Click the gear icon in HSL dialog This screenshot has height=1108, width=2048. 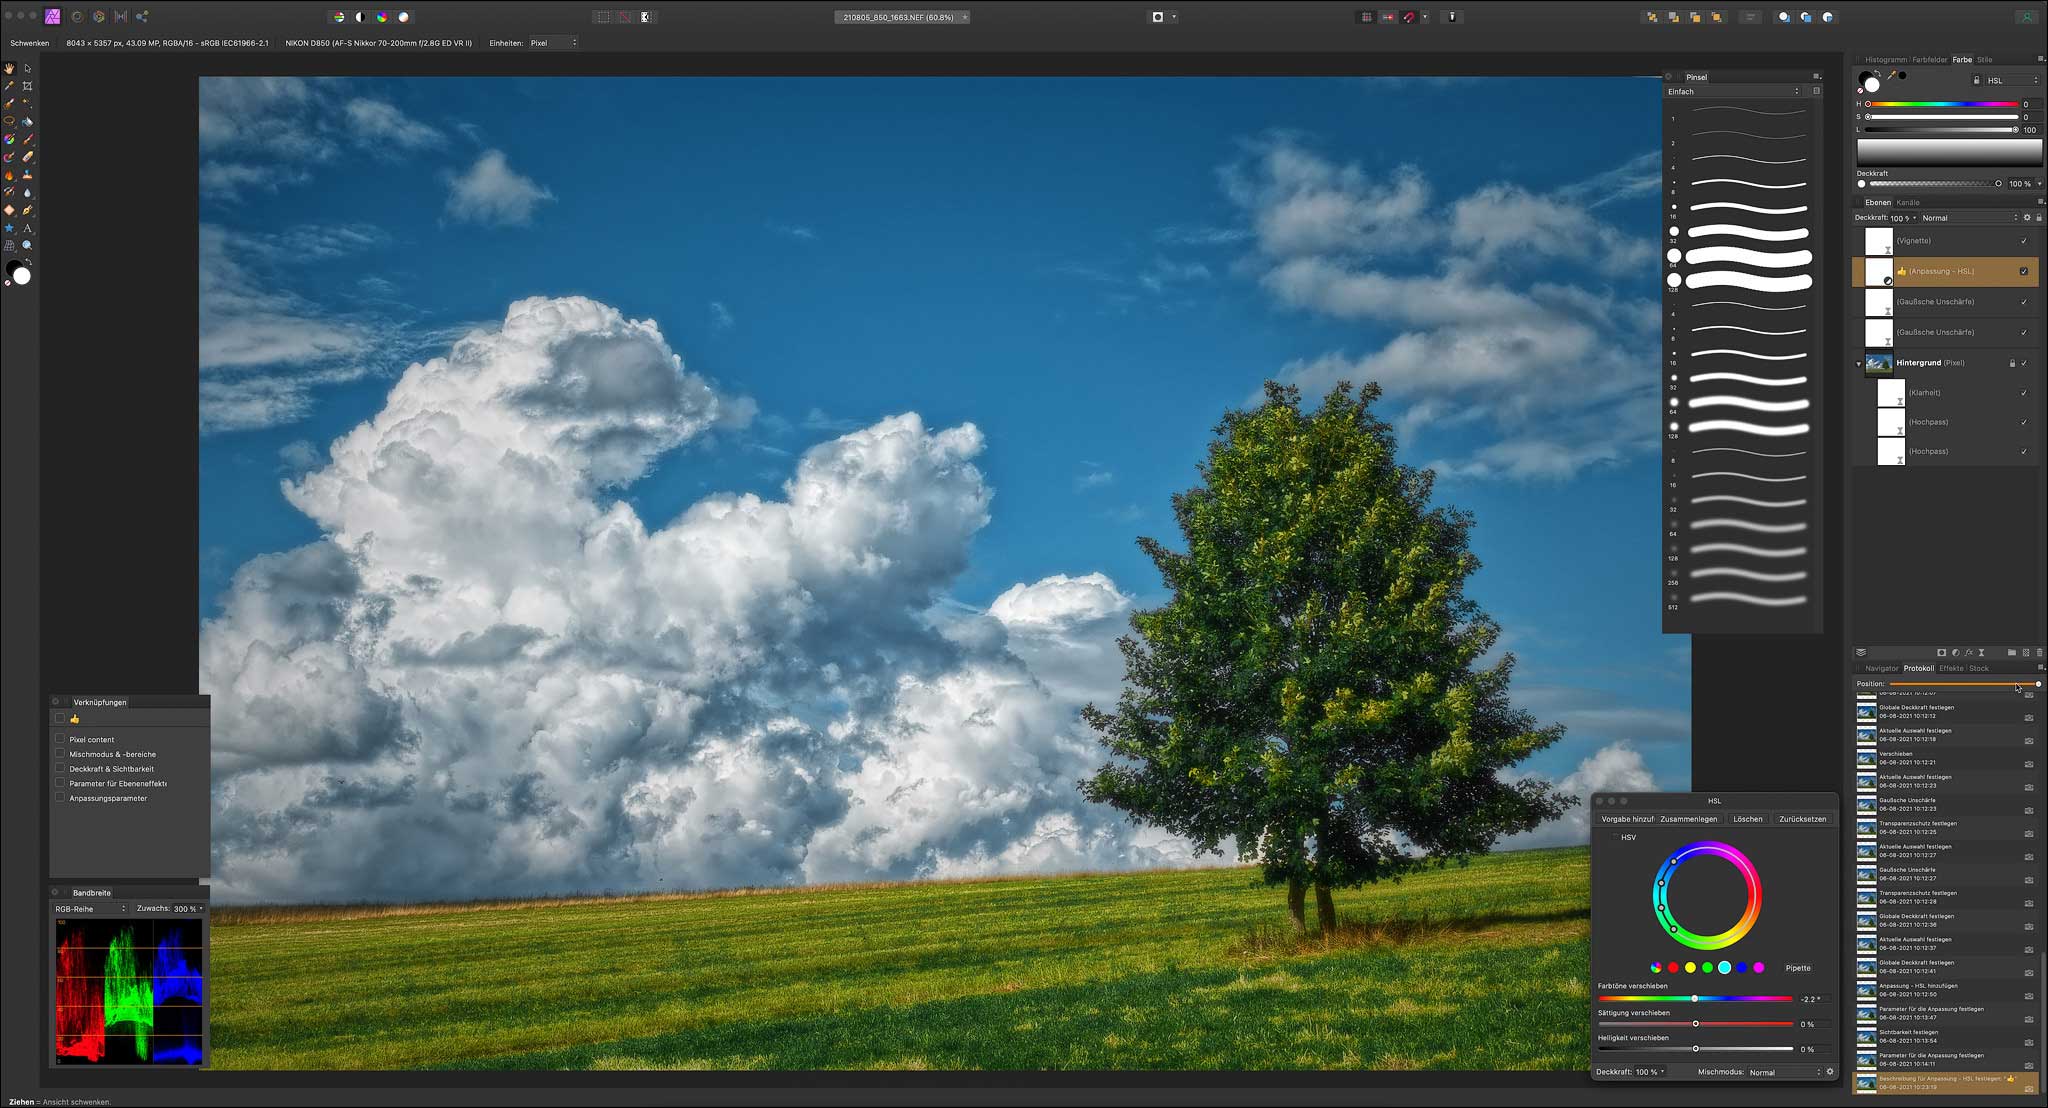click(x=1830, y=1072)
